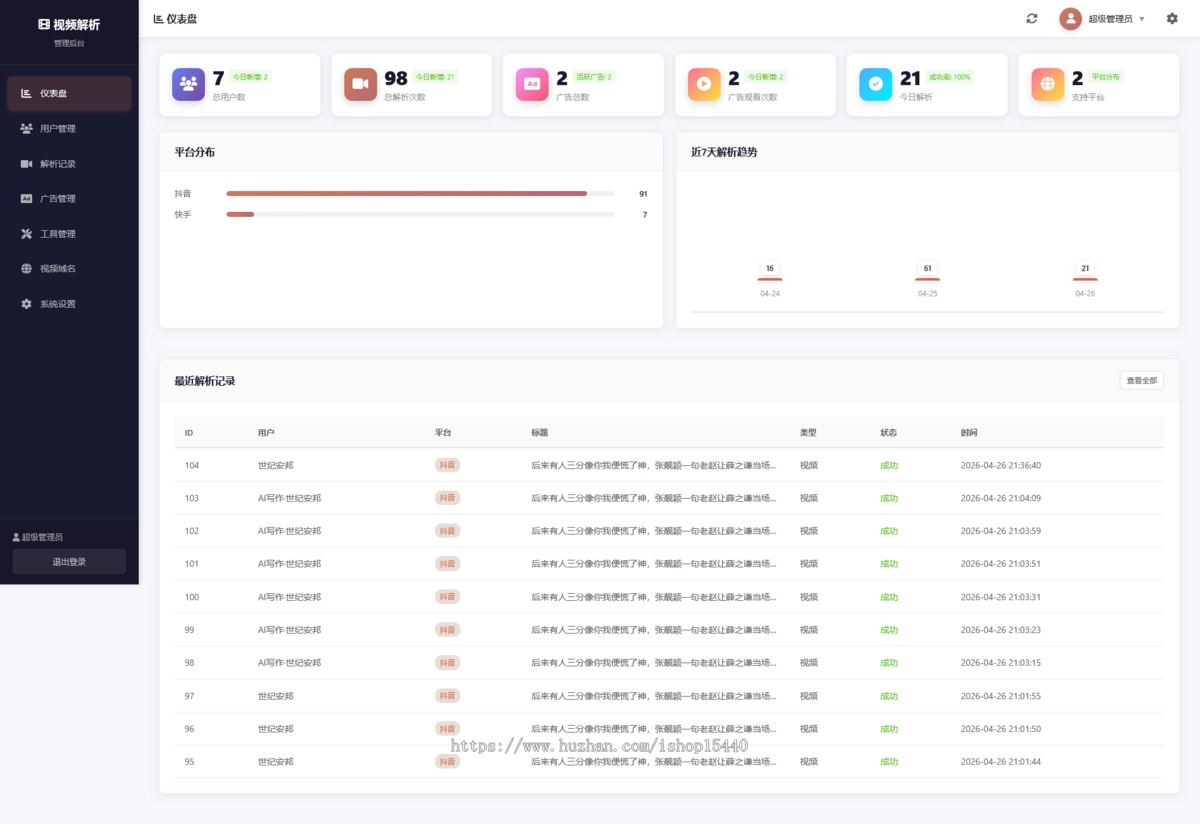Click the 最近解析记录 heading
Screen dimensions: 1200x824
205,381
